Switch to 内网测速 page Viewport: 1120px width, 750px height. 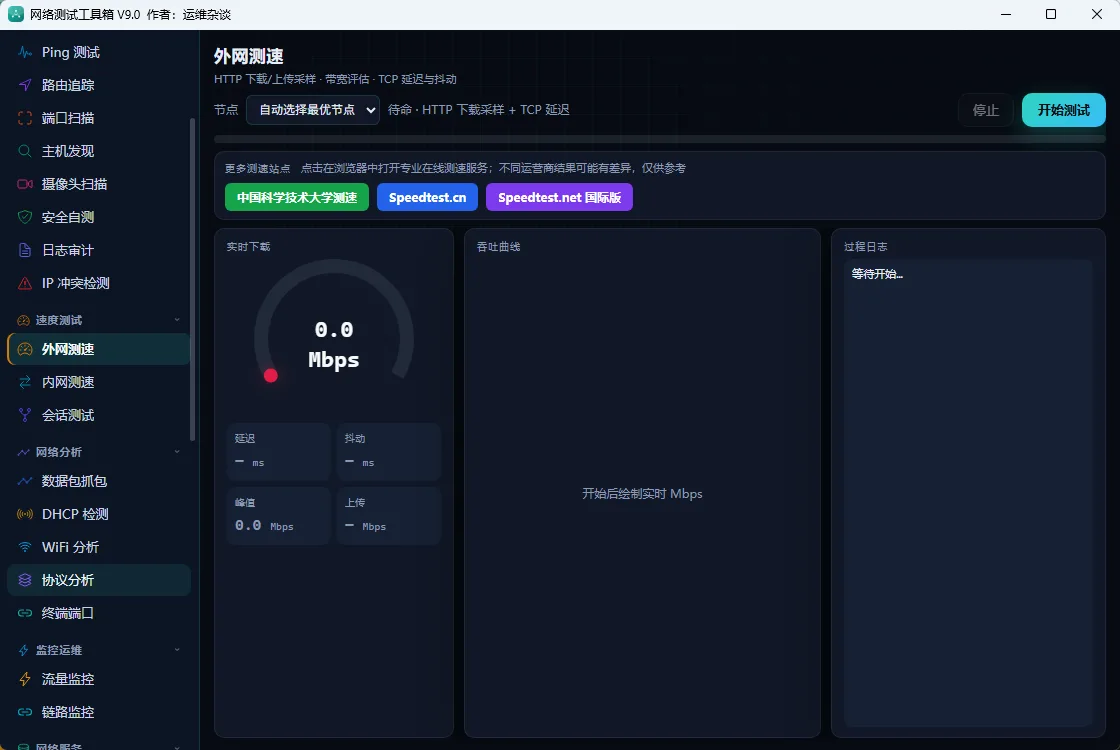point(99,382)
